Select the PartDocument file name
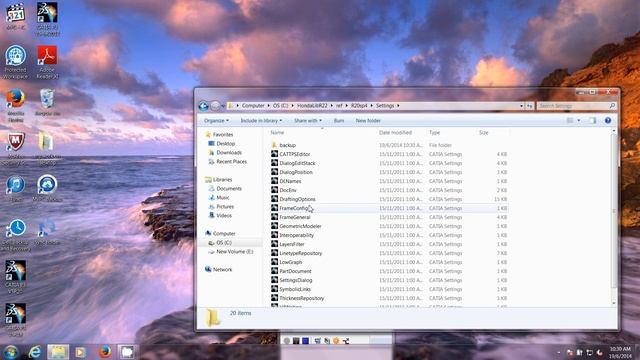 (295, 271)
